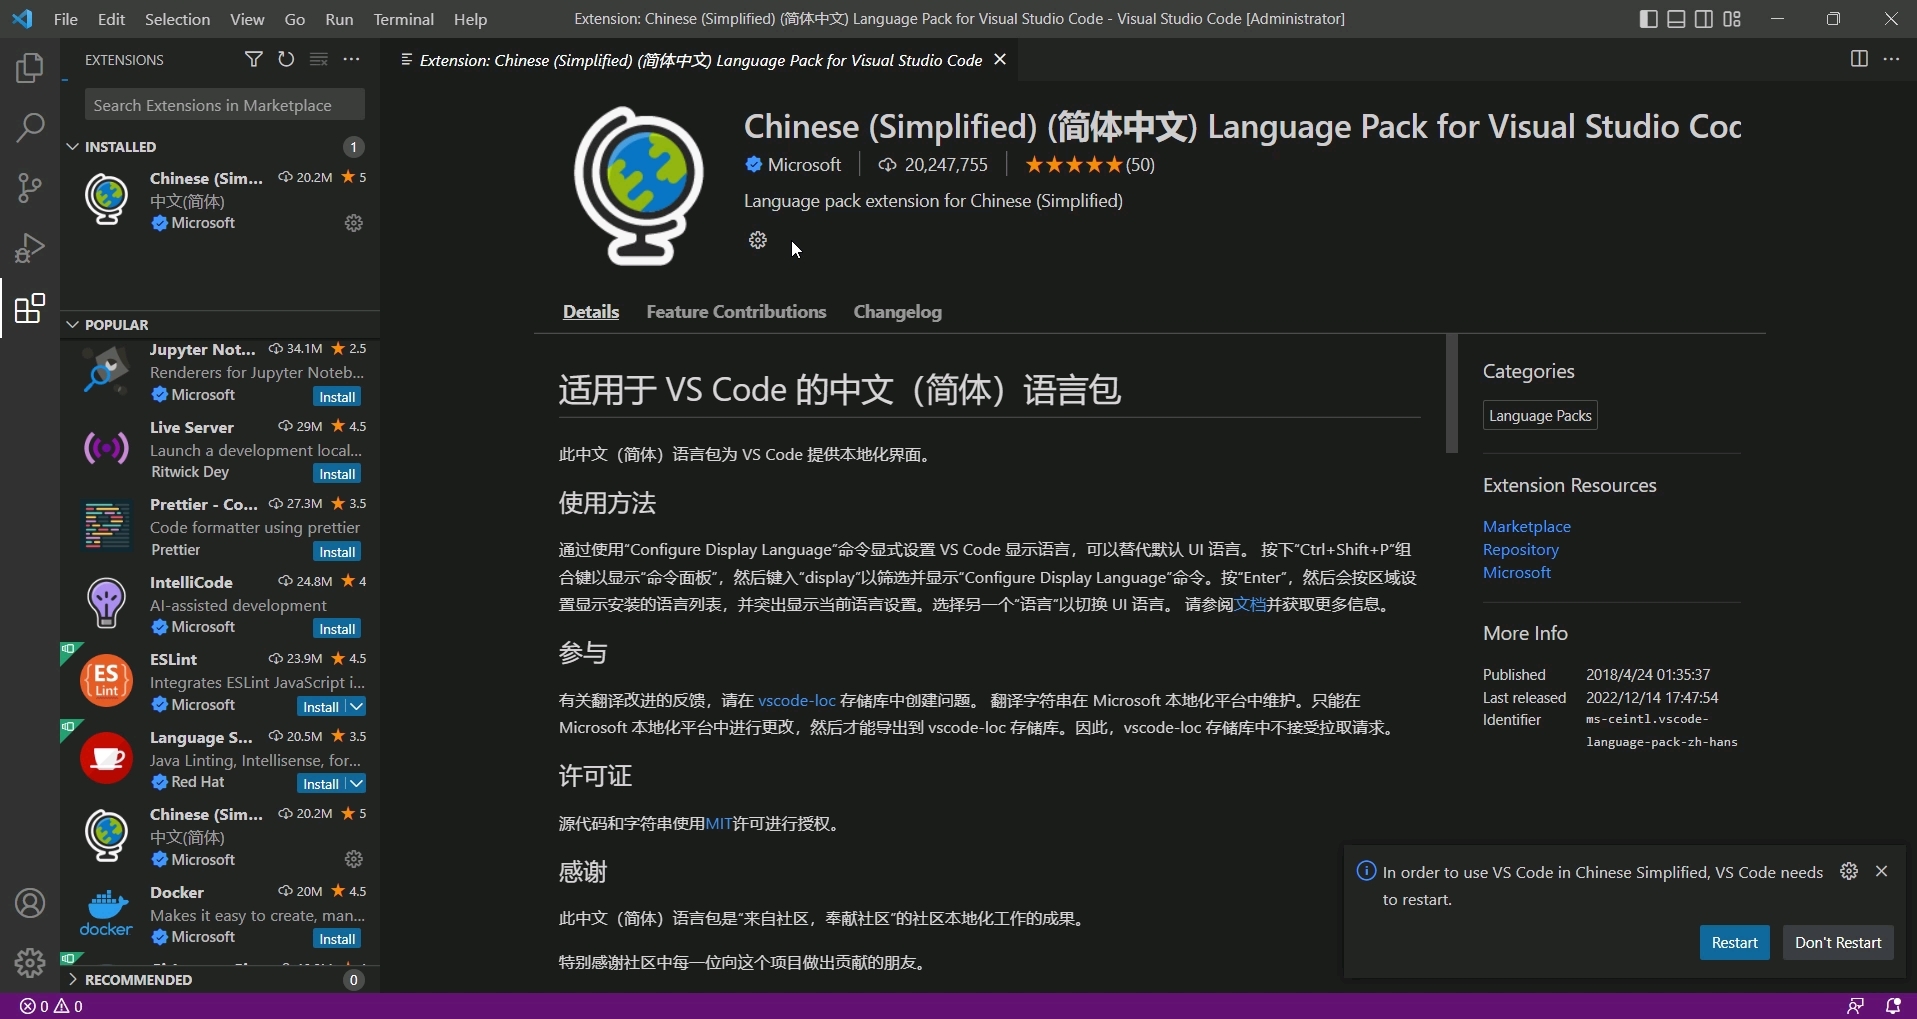Screen dimensions: 1917x1019
Task: Open ESLint install dropdown arrow
Action: coord(356,706)
